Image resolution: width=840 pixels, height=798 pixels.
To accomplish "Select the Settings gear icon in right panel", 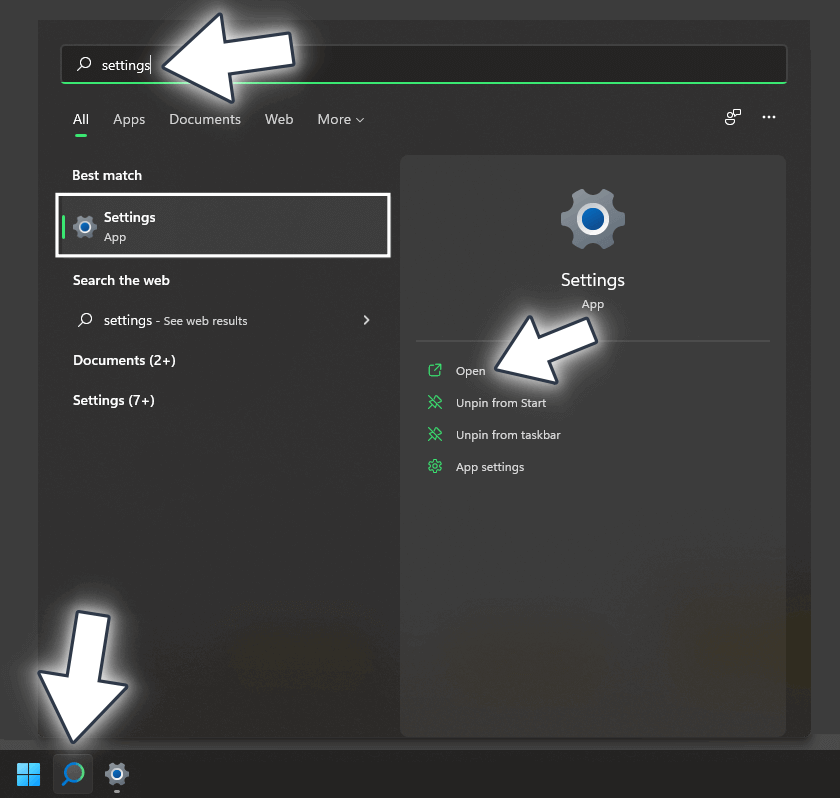I will tap(592, 219).
